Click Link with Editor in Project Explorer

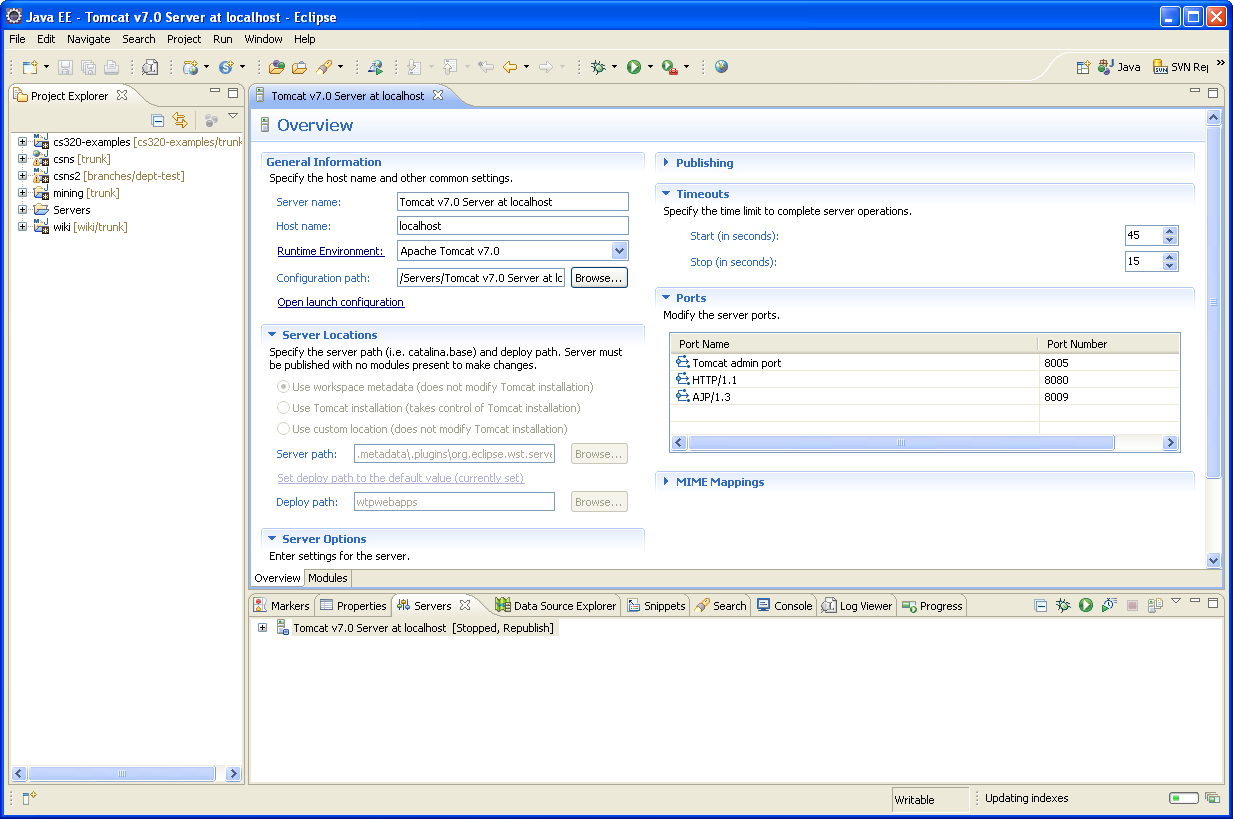(180, 121)
